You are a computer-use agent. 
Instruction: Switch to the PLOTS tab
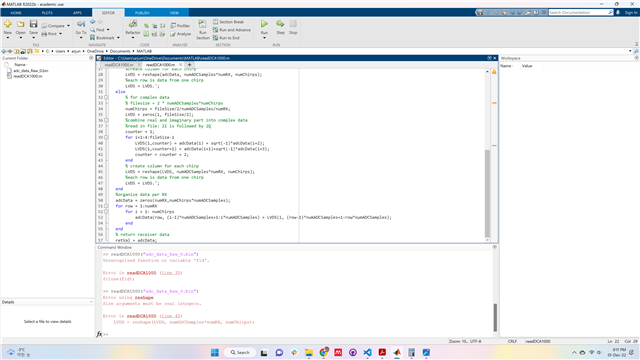(47, 13)
